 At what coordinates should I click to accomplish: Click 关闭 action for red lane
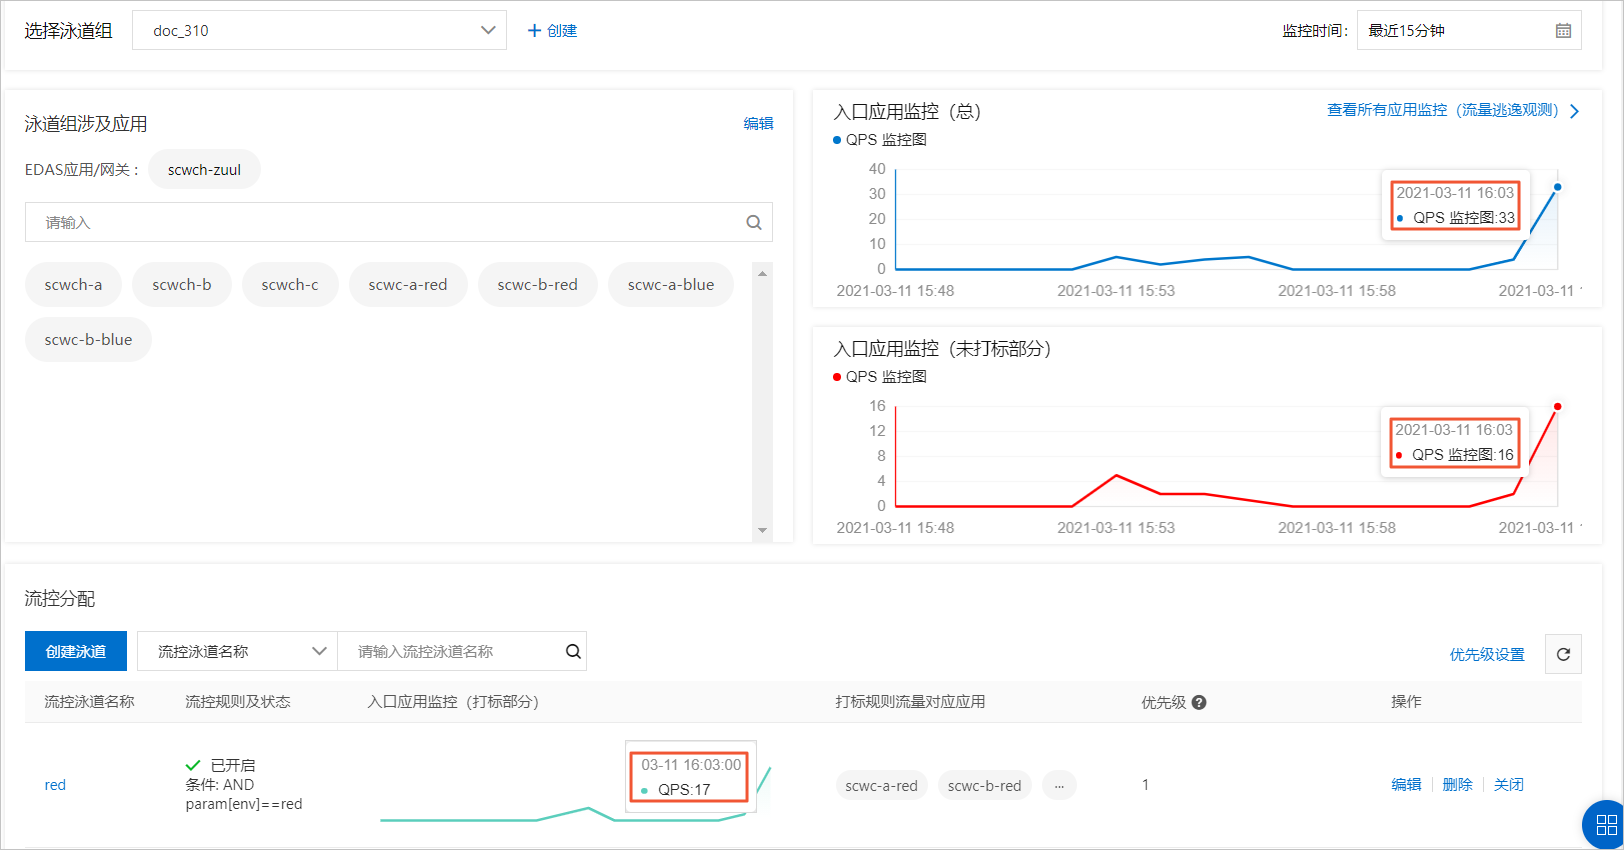point(1508,785)
